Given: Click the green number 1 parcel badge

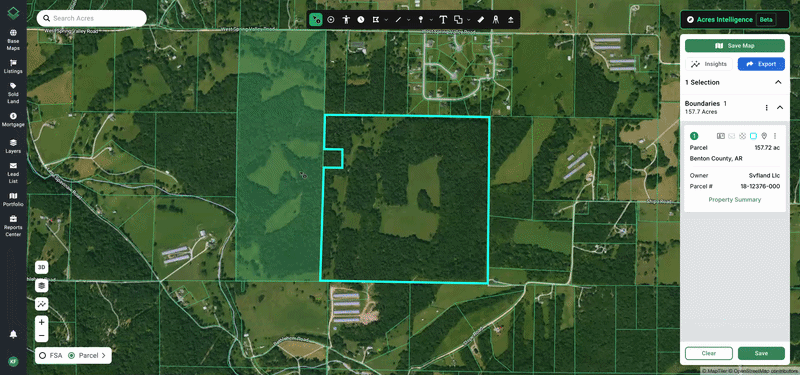Looking at the screenshot, I should coord(694,136).
